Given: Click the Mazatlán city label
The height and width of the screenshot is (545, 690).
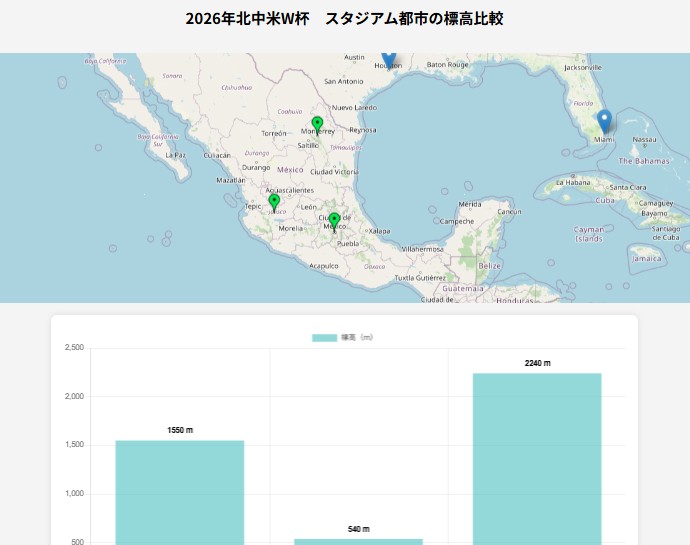Looking at the screenshot, I should [x=231, y=180].
